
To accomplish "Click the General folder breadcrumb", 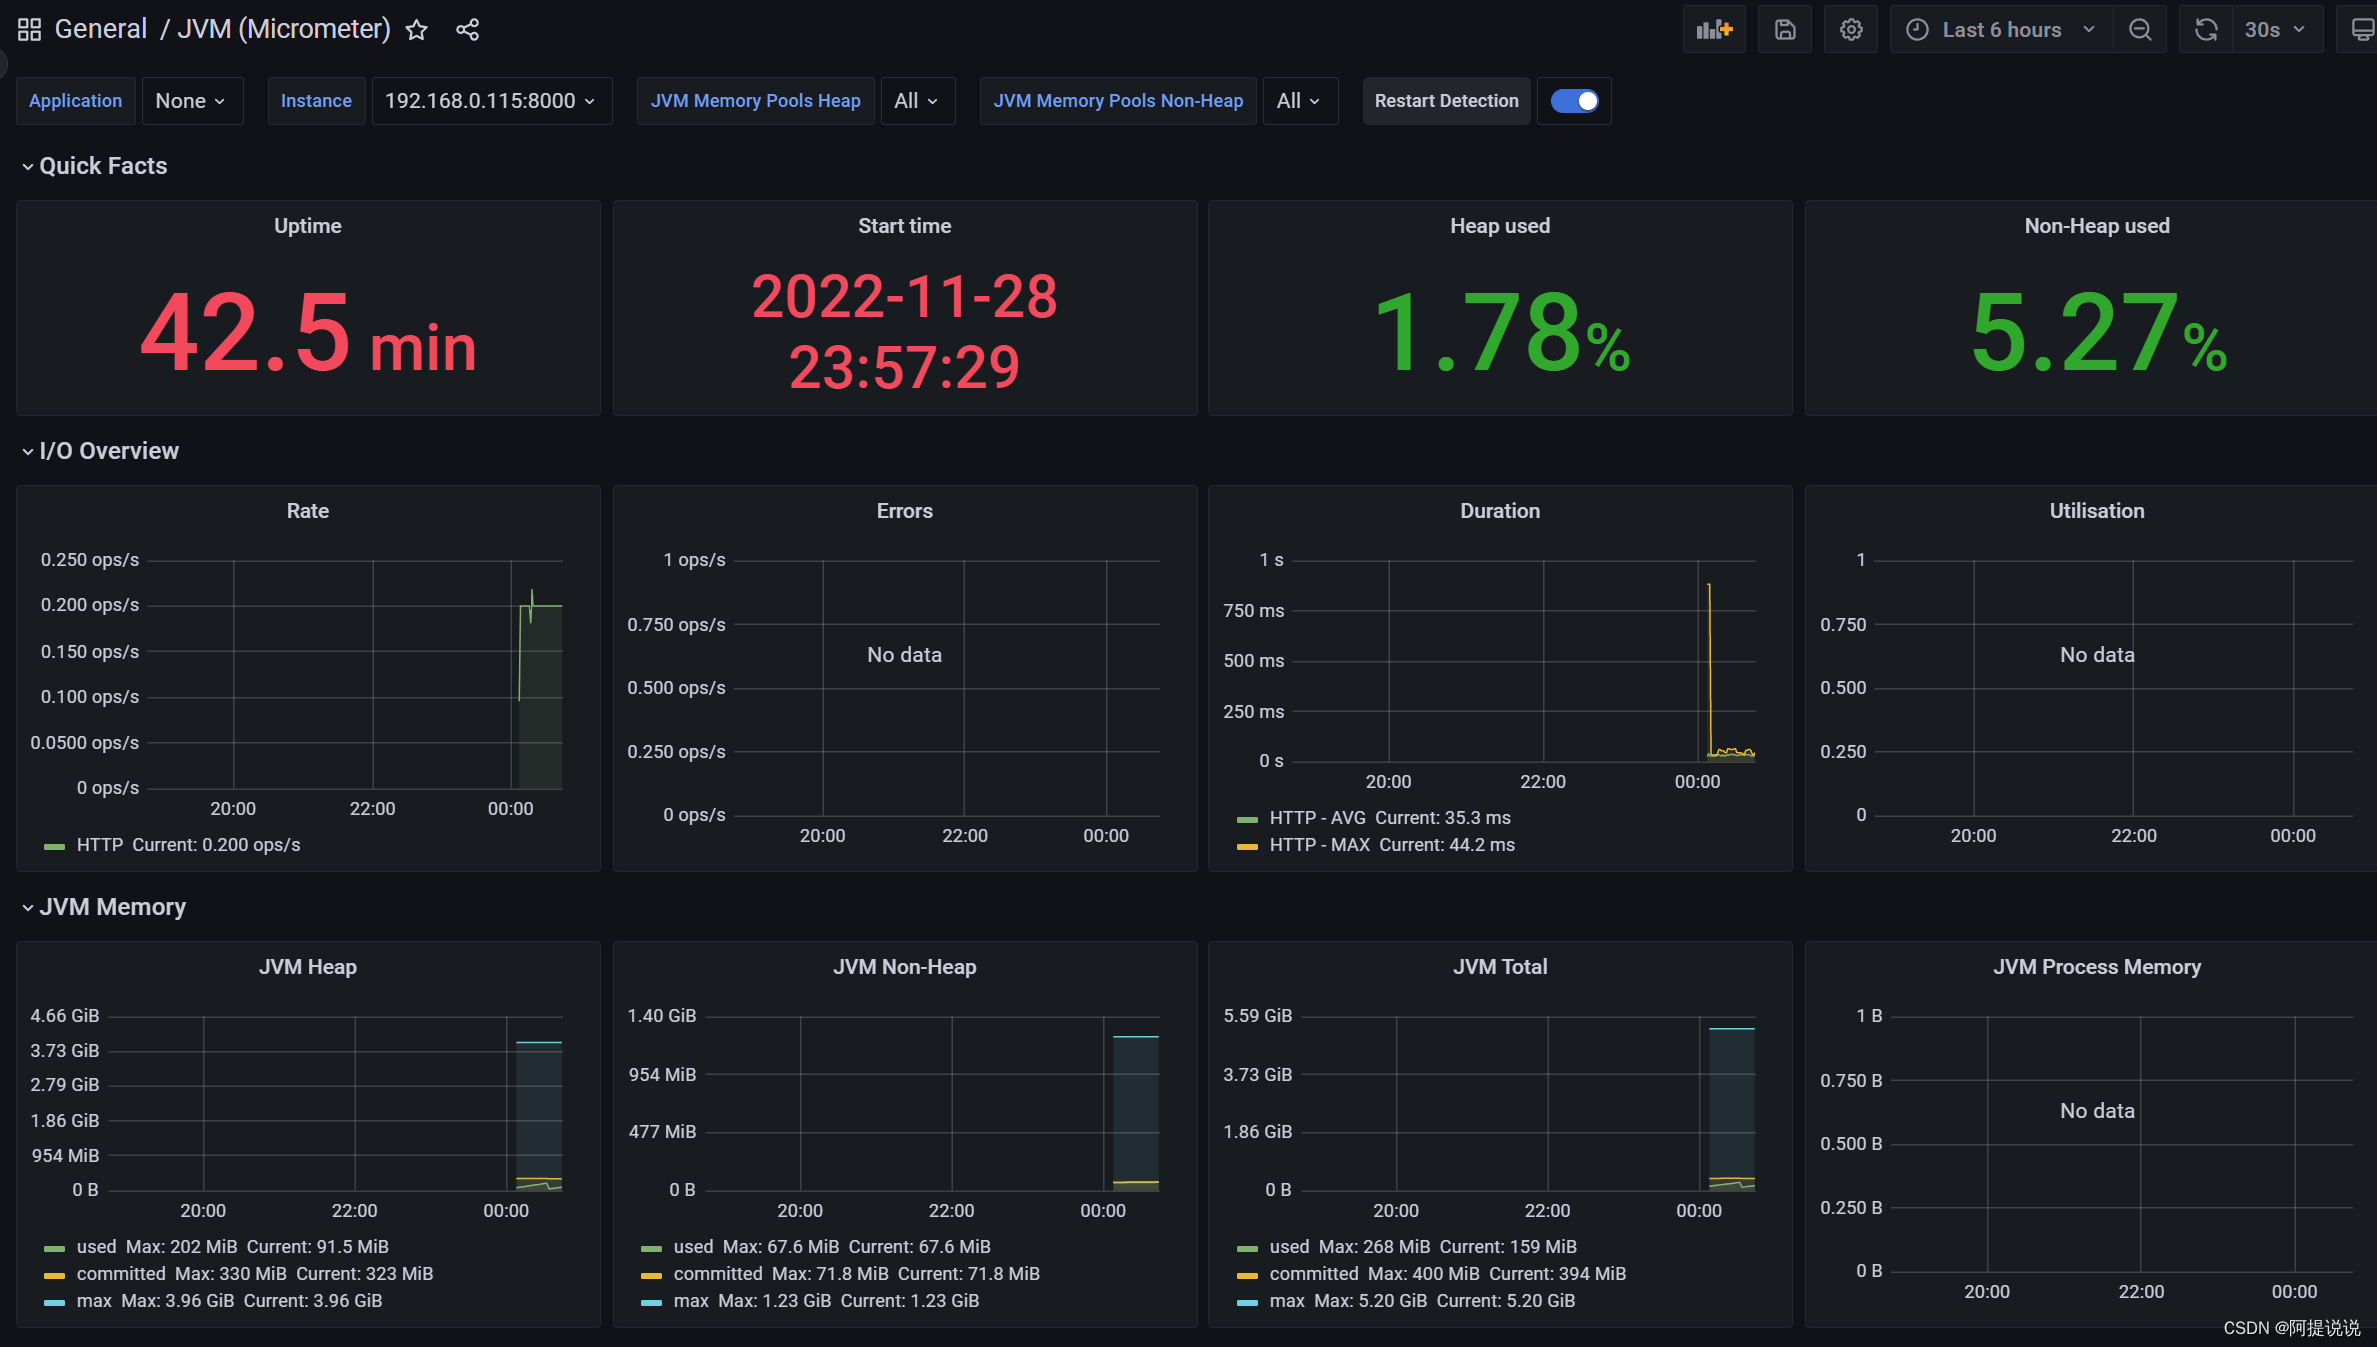I will 101,29.
